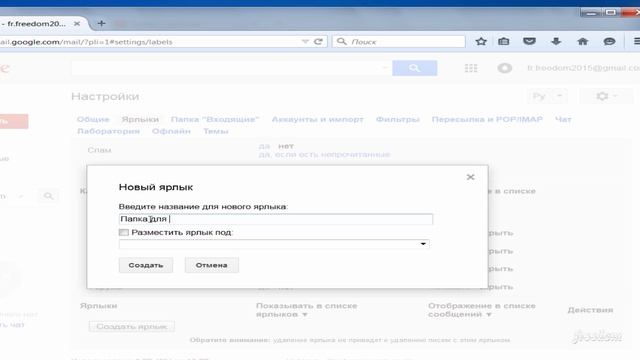Click the account email fr.freedom2015@gmail
Viewport: 640px width, 360px height.
[x=583, y=68]
